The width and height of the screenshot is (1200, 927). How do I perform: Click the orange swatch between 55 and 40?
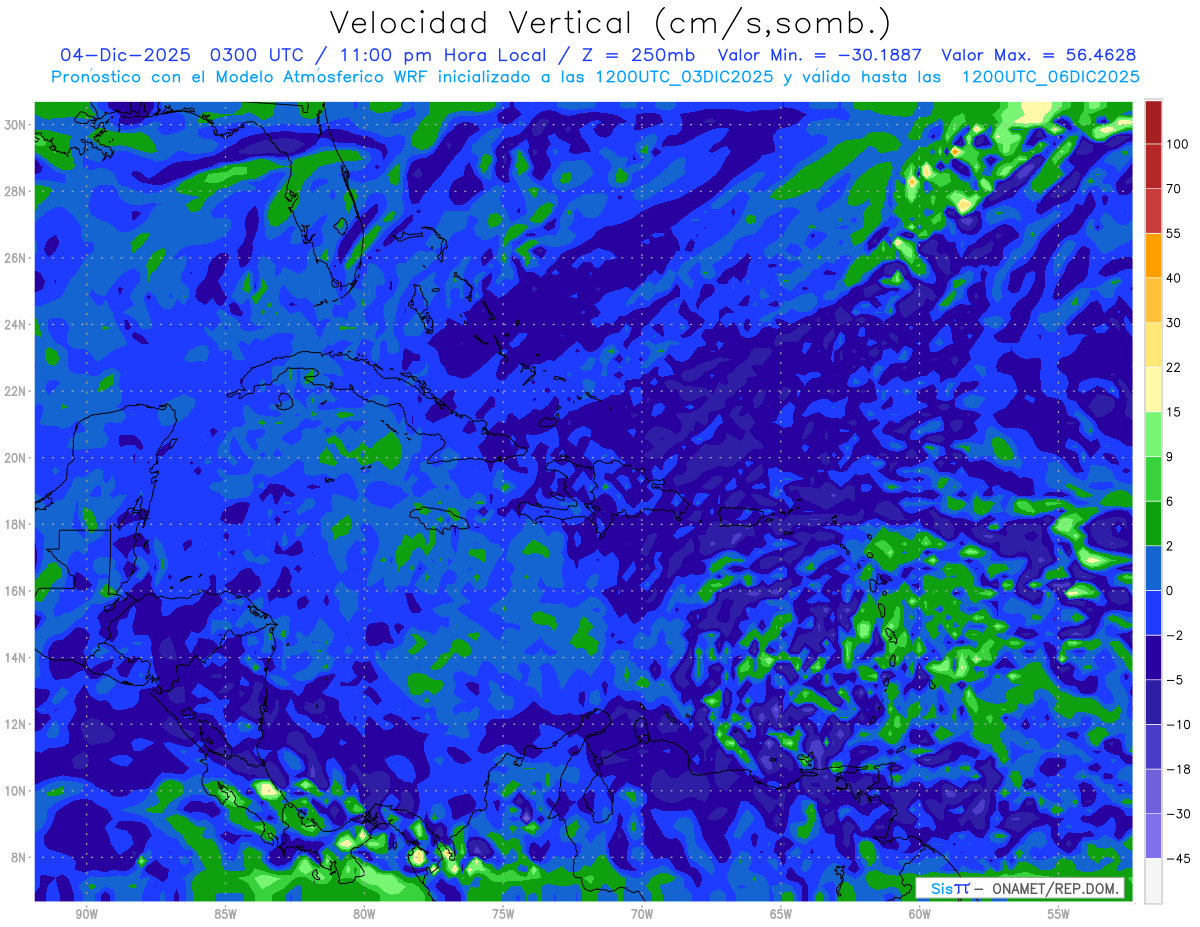coord(1154,255)
